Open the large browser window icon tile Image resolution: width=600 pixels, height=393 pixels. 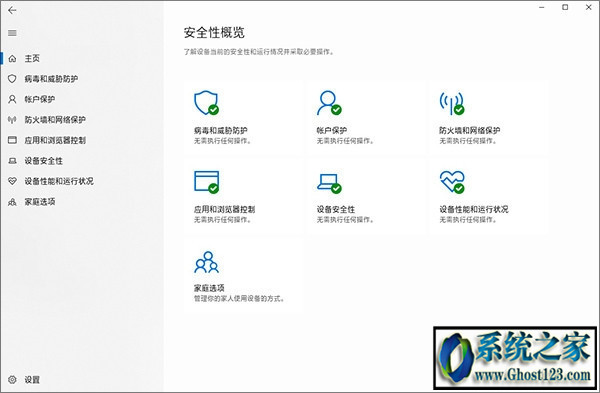207,182
